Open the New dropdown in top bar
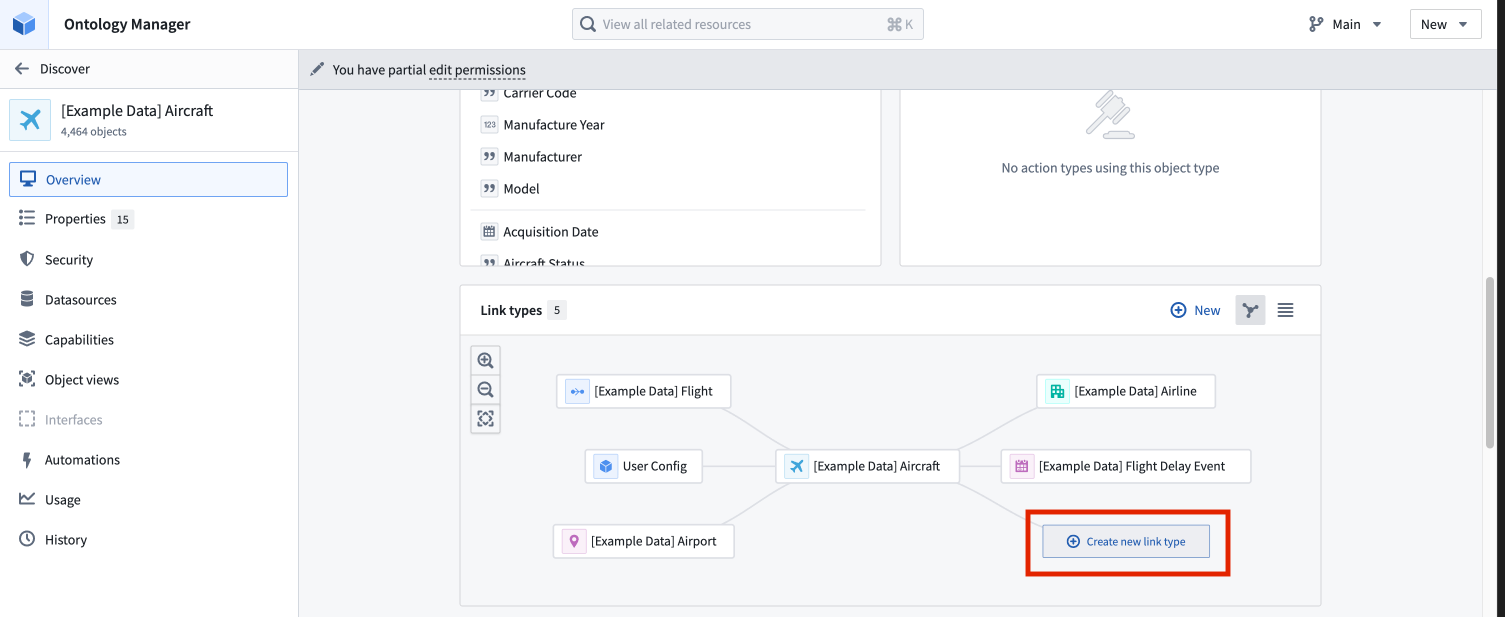This screenshot has height=617, width=1505. click(1445, 24)
